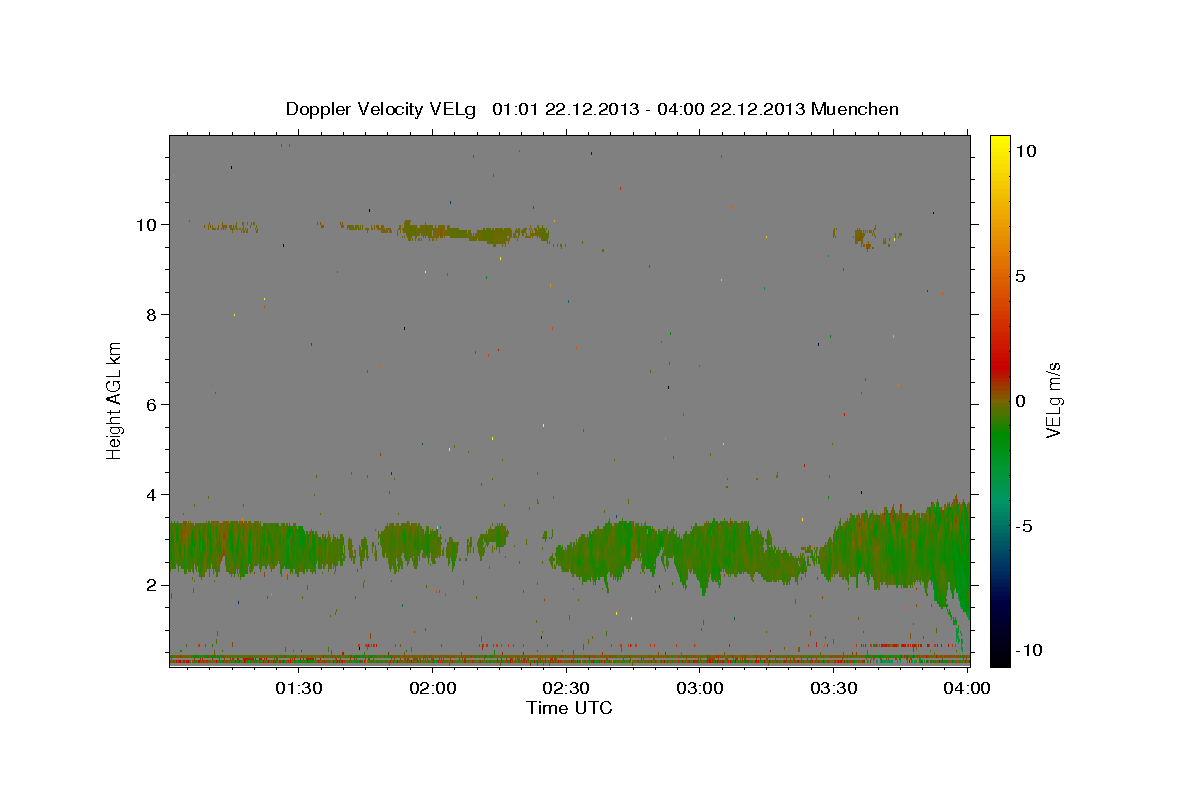Click 'Muenchen' in the plot title
The width and height of the screenshot is (1200, 800).
(855, 109)
